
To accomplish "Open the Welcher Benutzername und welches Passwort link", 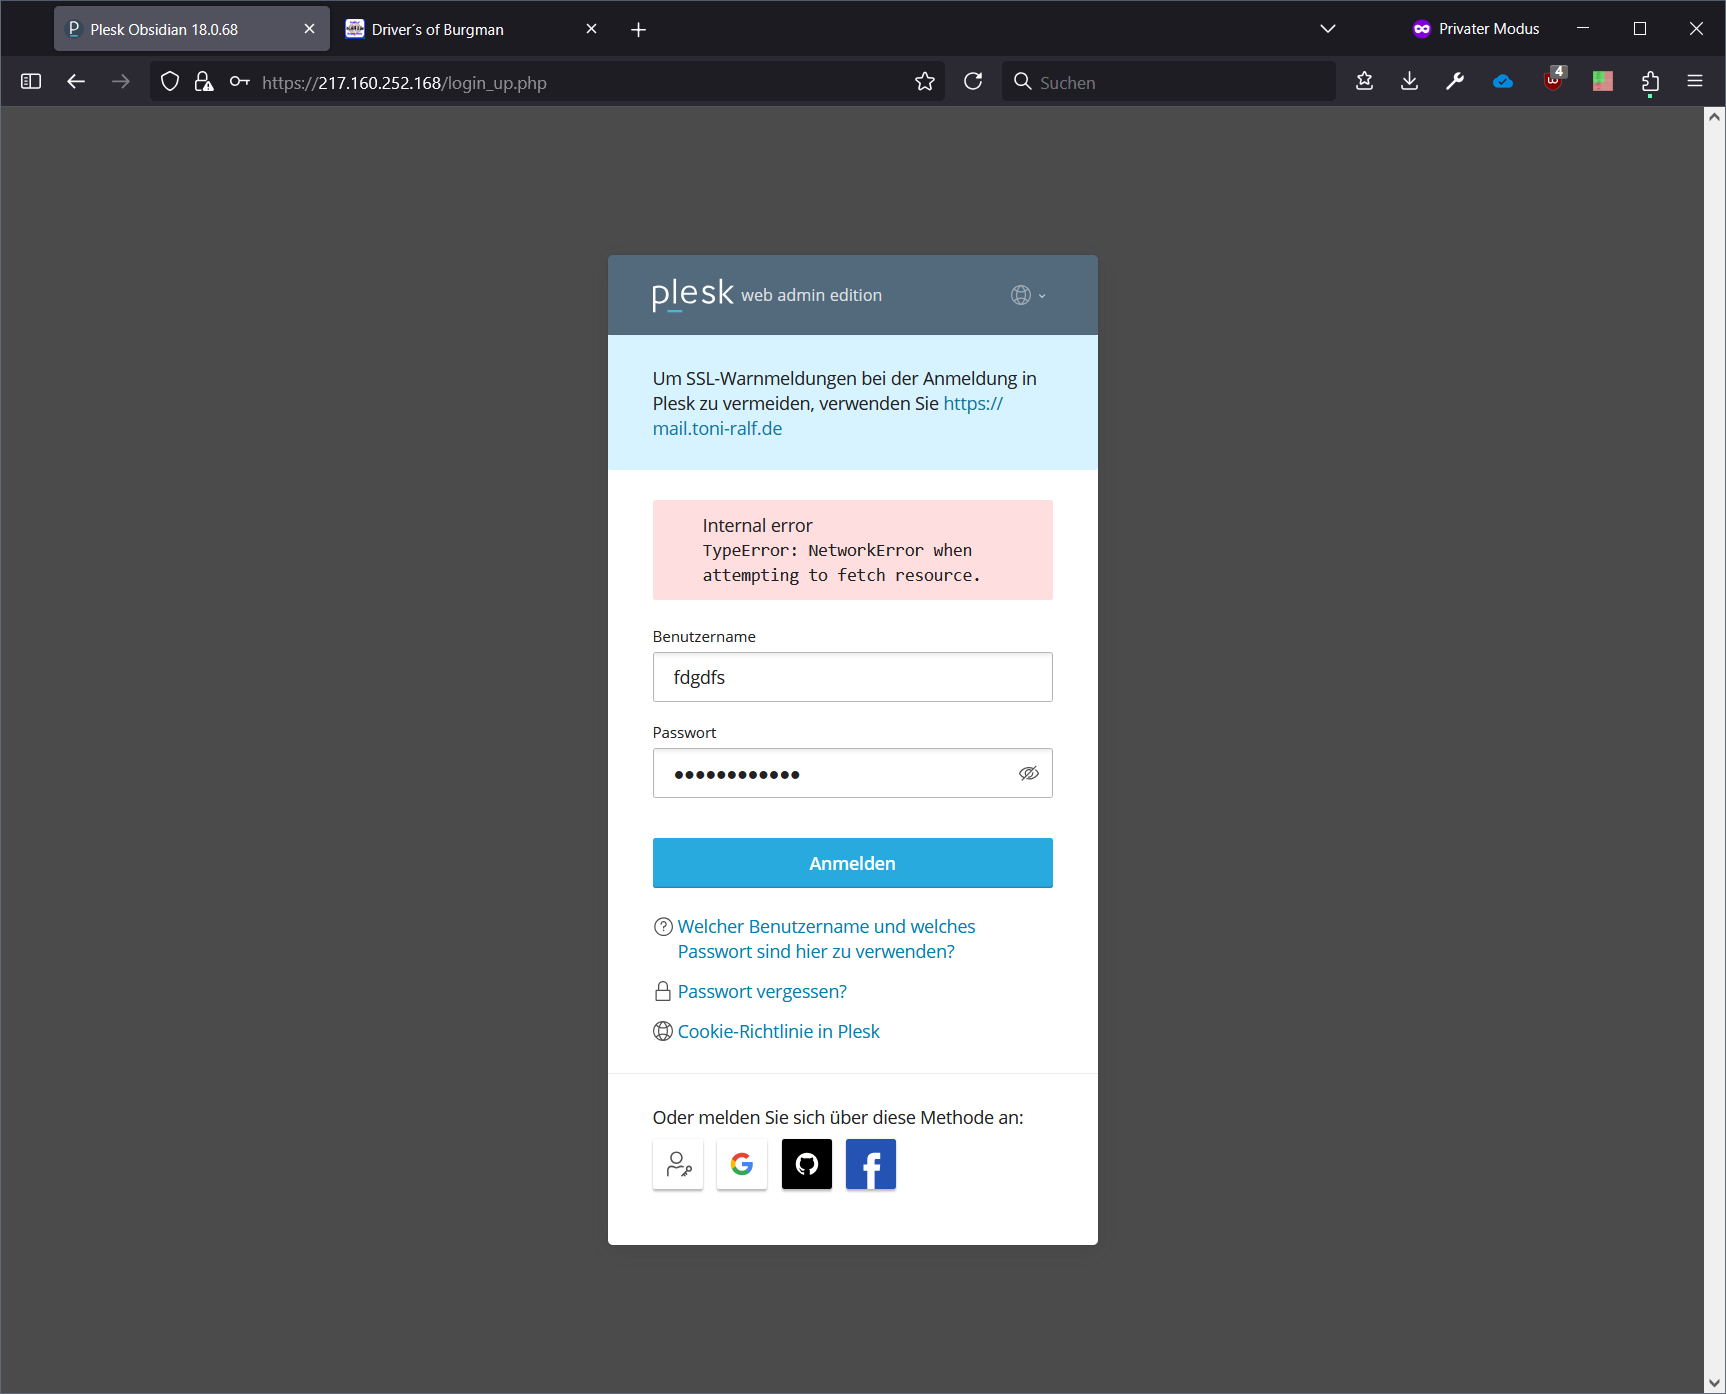I will click(826, 939).
